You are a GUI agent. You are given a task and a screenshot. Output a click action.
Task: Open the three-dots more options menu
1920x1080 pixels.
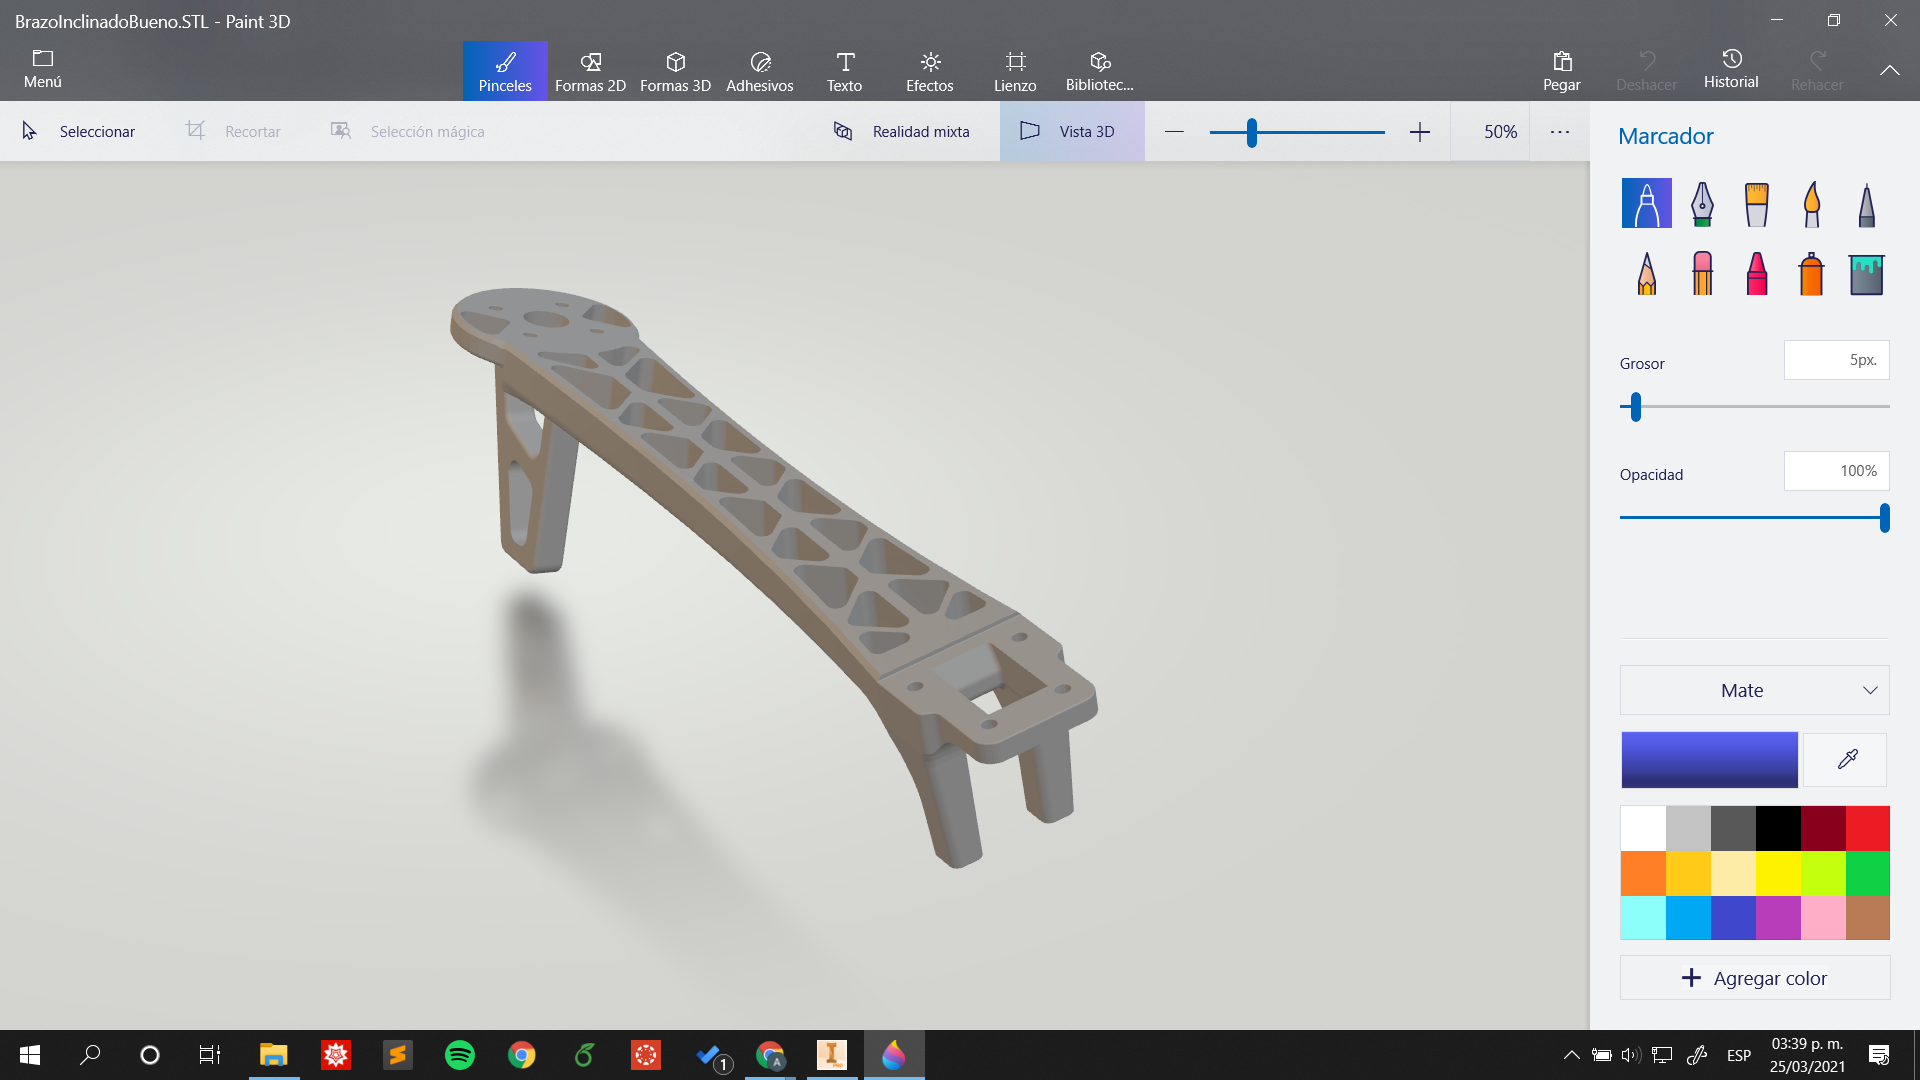[1559, 132]
